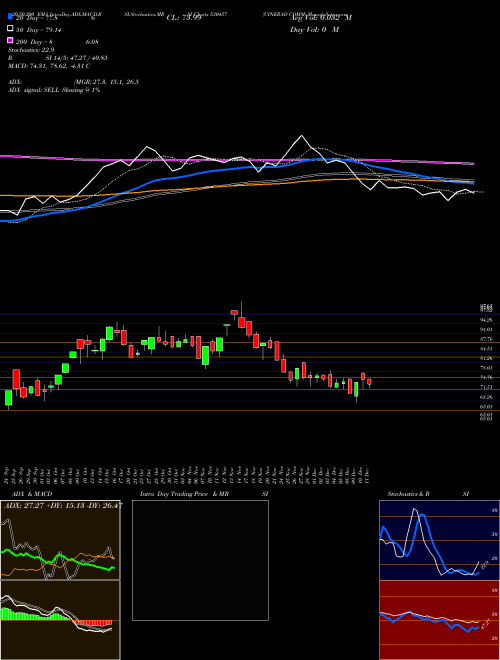Click the 'ADX signal: SELL' text
The height and width of the screenshot is (660, 500).
coord(34,90)
